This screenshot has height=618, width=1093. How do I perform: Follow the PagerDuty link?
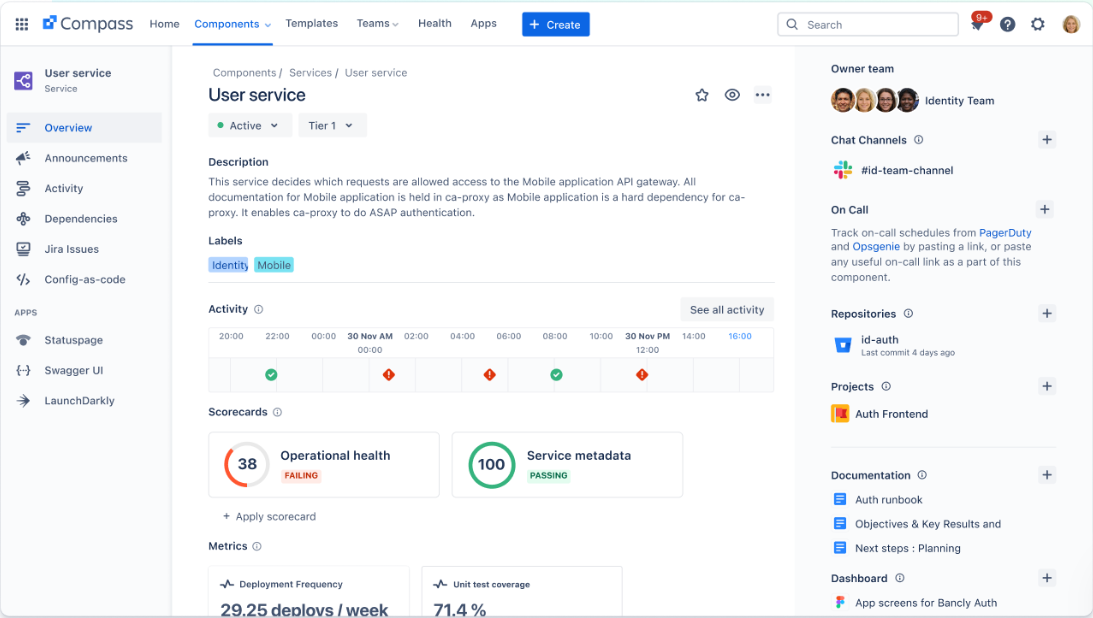[1005, 233]
